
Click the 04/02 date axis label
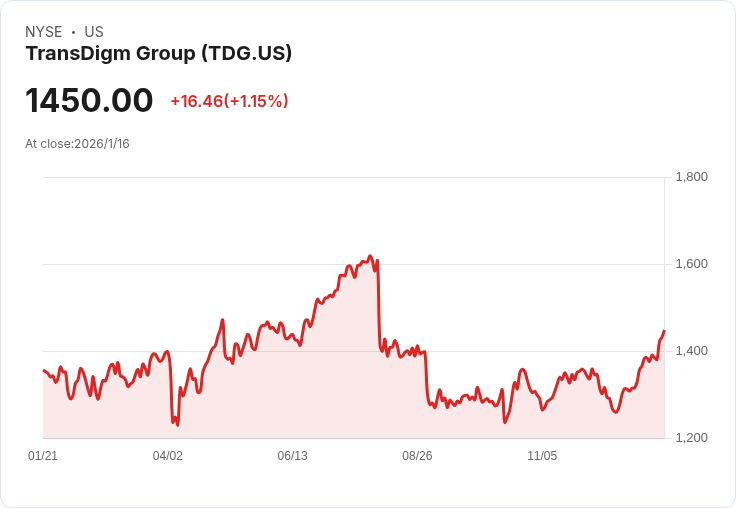[x=168, y=455]
